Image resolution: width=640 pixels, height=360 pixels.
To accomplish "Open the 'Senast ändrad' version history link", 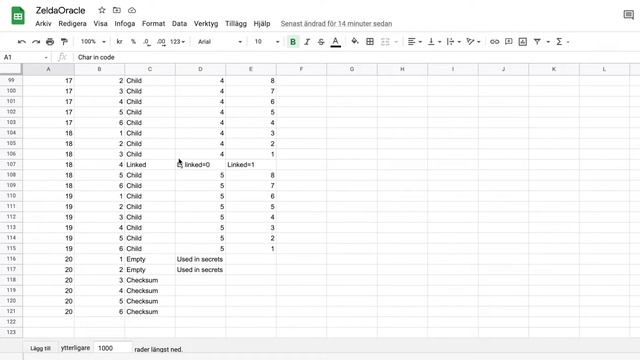I will [x=336, y=24].
